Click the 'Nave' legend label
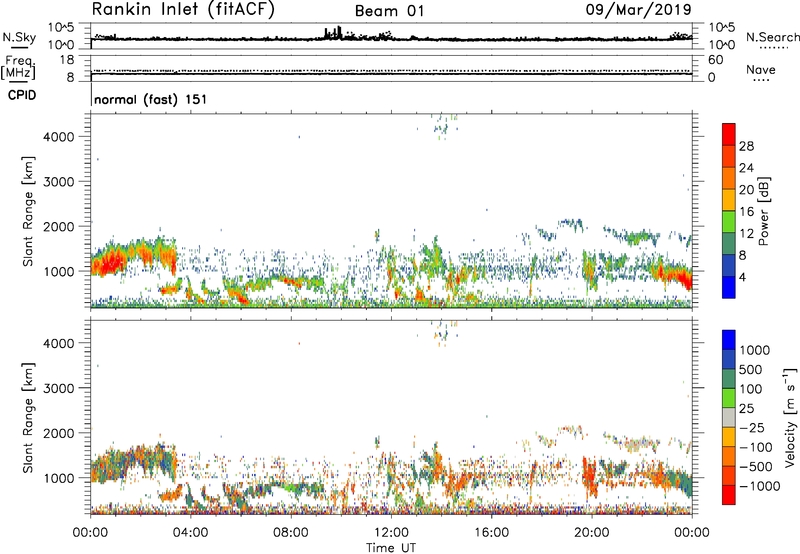This screenshot has height=554, width=800. click(761, 69)
